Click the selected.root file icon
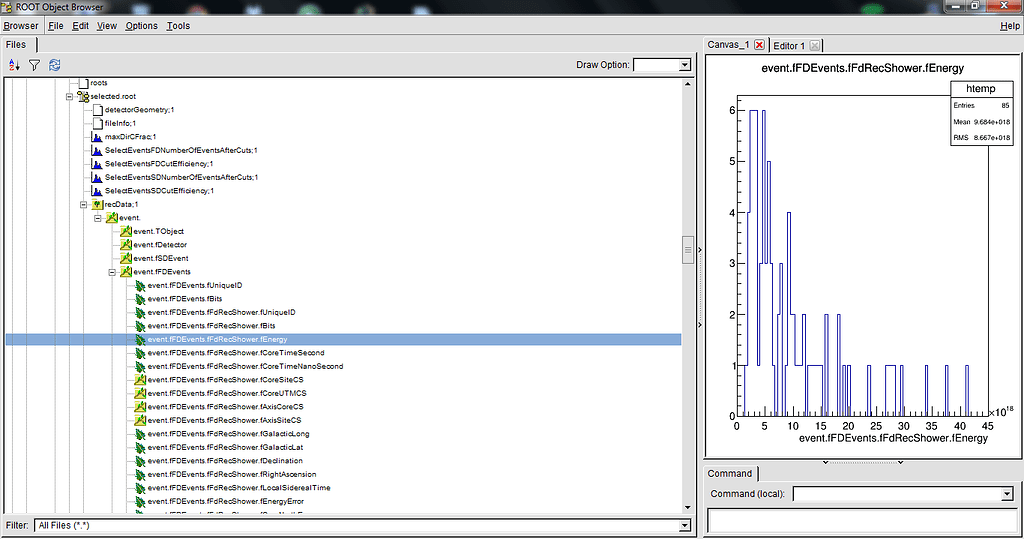This screenshot has height=539, width=1024. pyautogui.click(x=83, y=97)
